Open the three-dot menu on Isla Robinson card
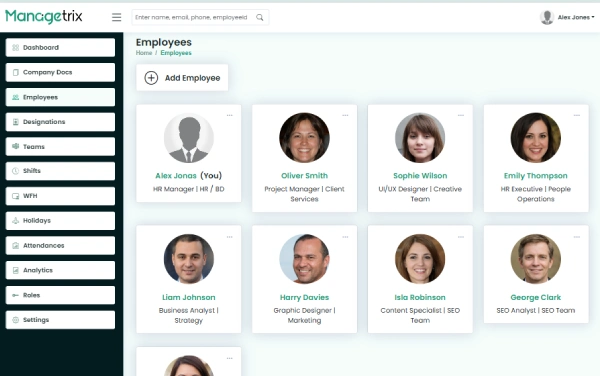The height and width of the screenshot is (376, 600). pos(461,237)
